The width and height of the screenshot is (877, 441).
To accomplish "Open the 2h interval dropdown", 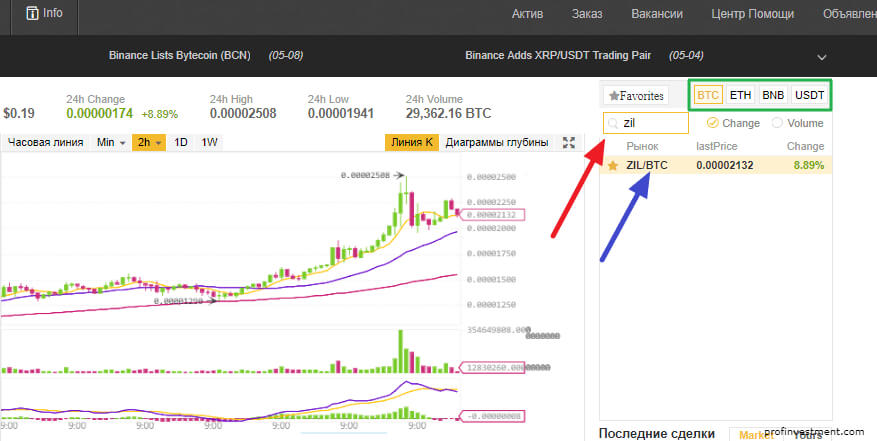I will pyautogui.click(x=149, y=142).
